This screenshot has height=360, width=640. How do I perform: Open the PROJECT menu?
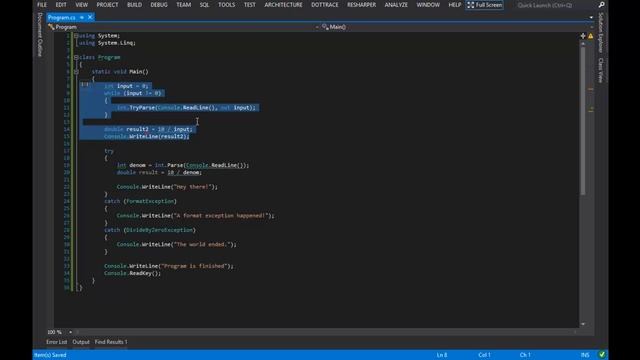pyautogui.click(x=107, y=5)
